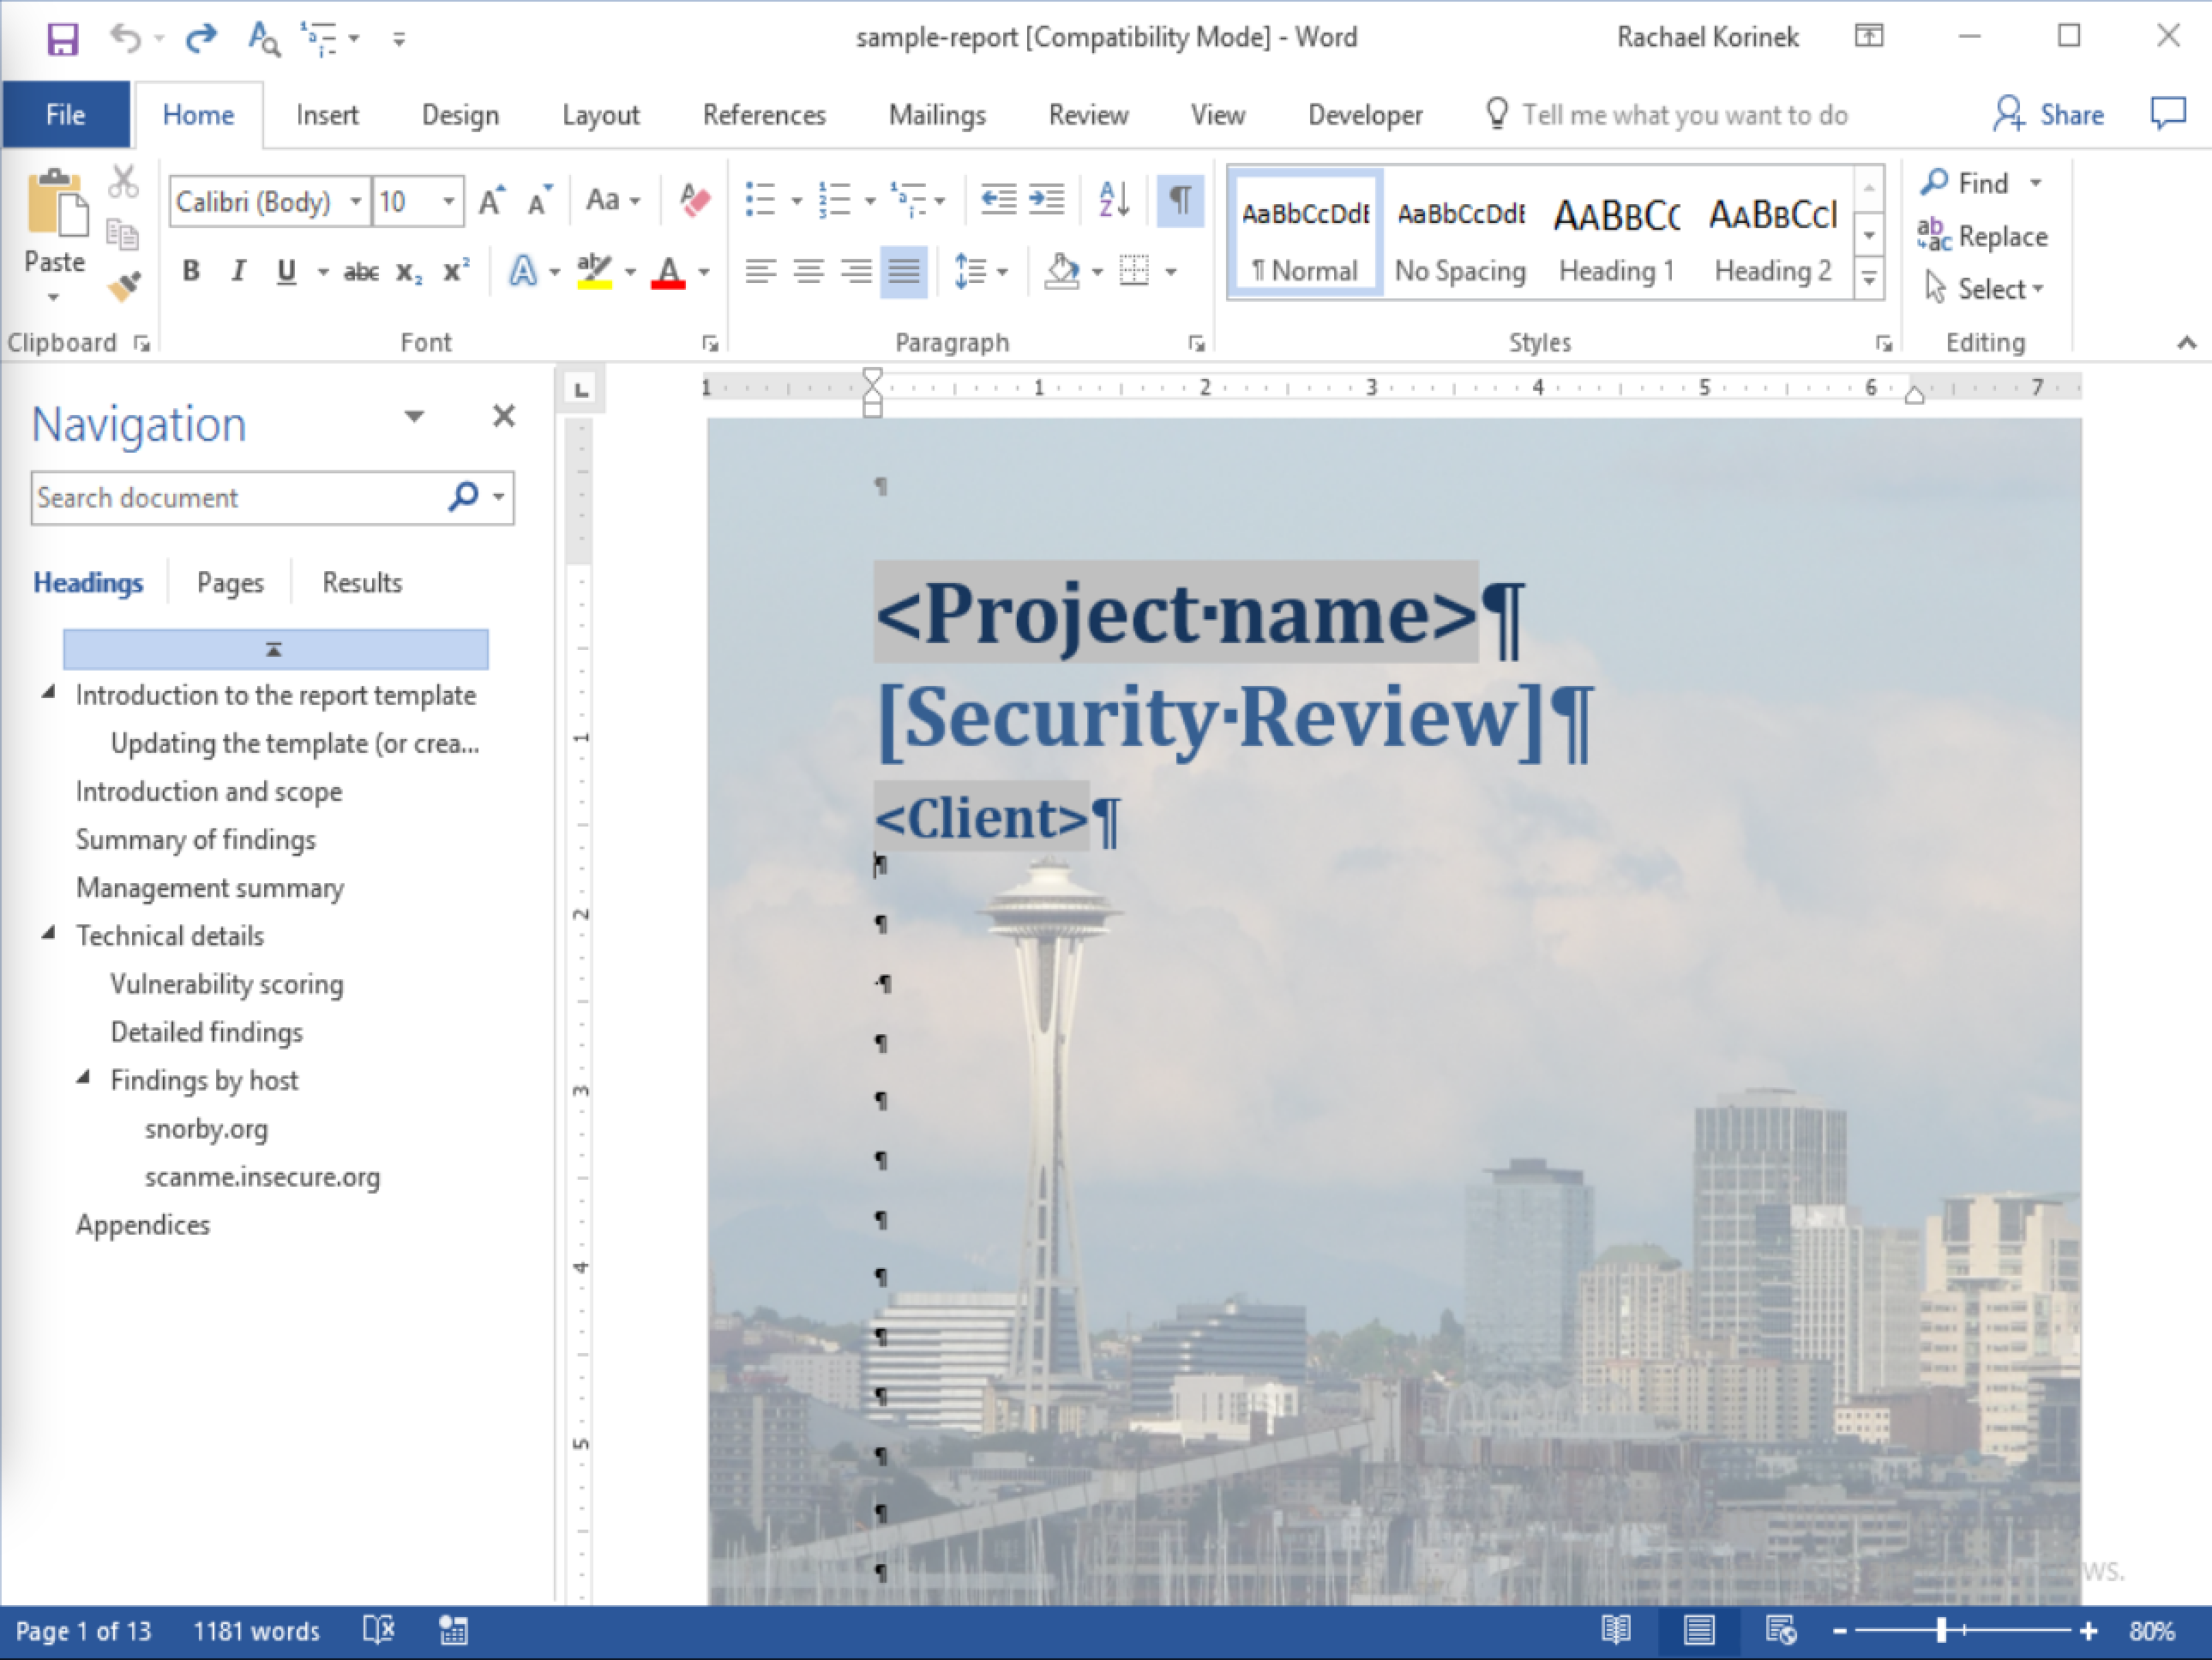
Task: Switch to Read Mode in the status bar
Action: point(1616,1630)
